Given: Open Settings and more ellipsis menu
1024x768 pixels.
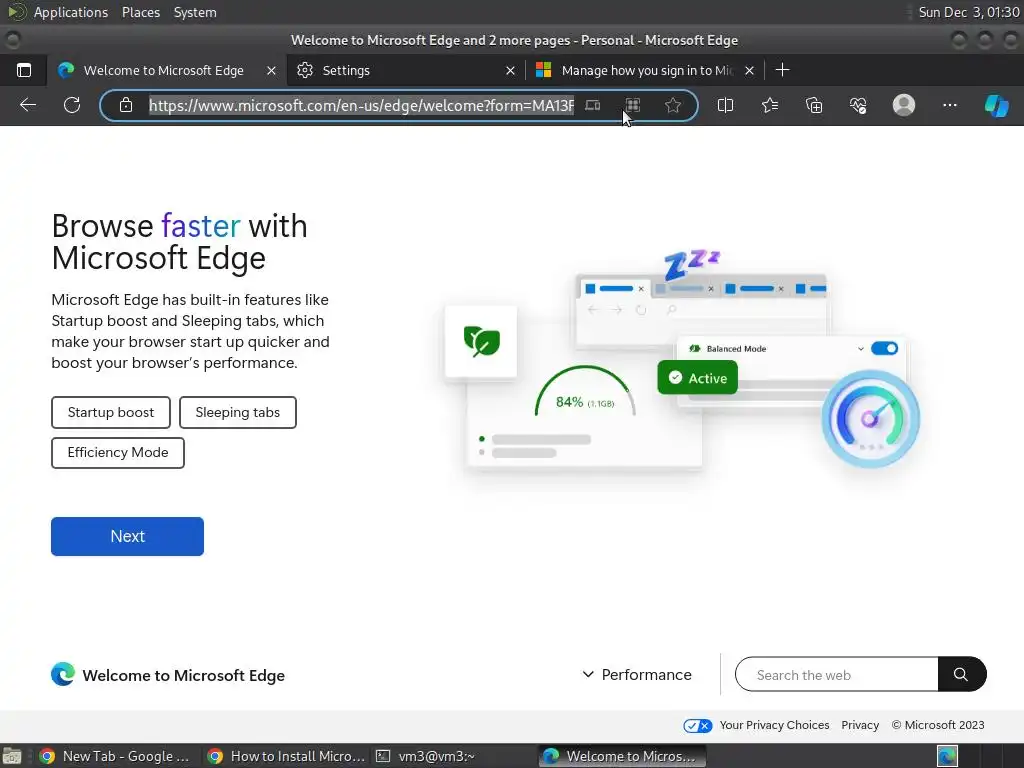Looking at the screenshot, I should (950, 105).
